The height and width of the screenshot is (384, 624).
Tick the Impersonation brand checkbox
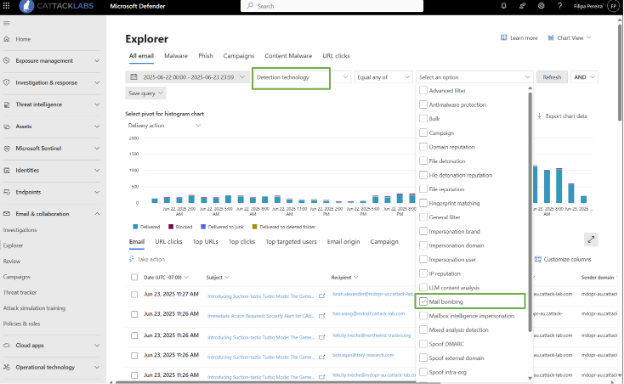423,231
